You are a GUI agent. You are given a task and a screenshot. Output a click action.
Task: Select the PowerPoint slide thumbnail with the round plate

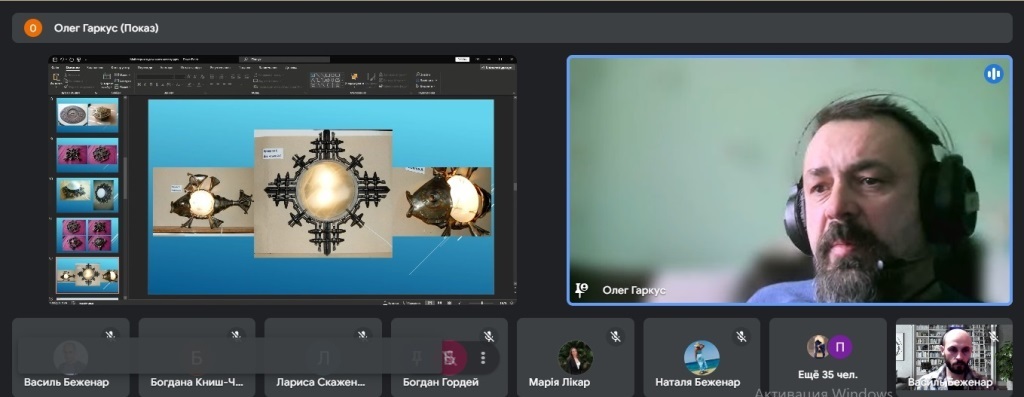tap(88, 115)
